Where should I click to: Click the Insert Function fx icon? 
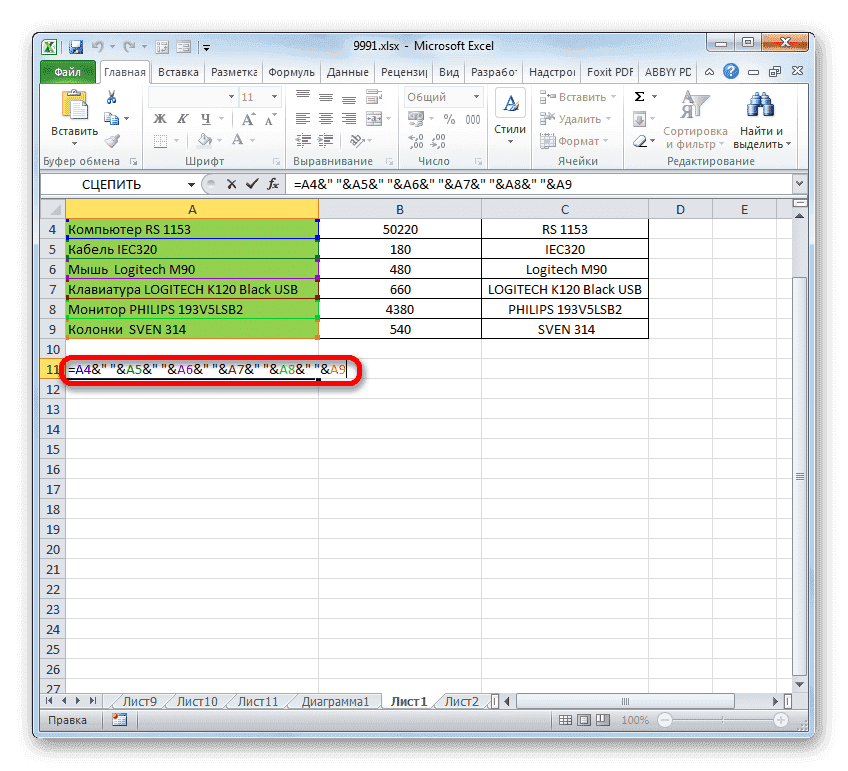(x=274, y=183)
